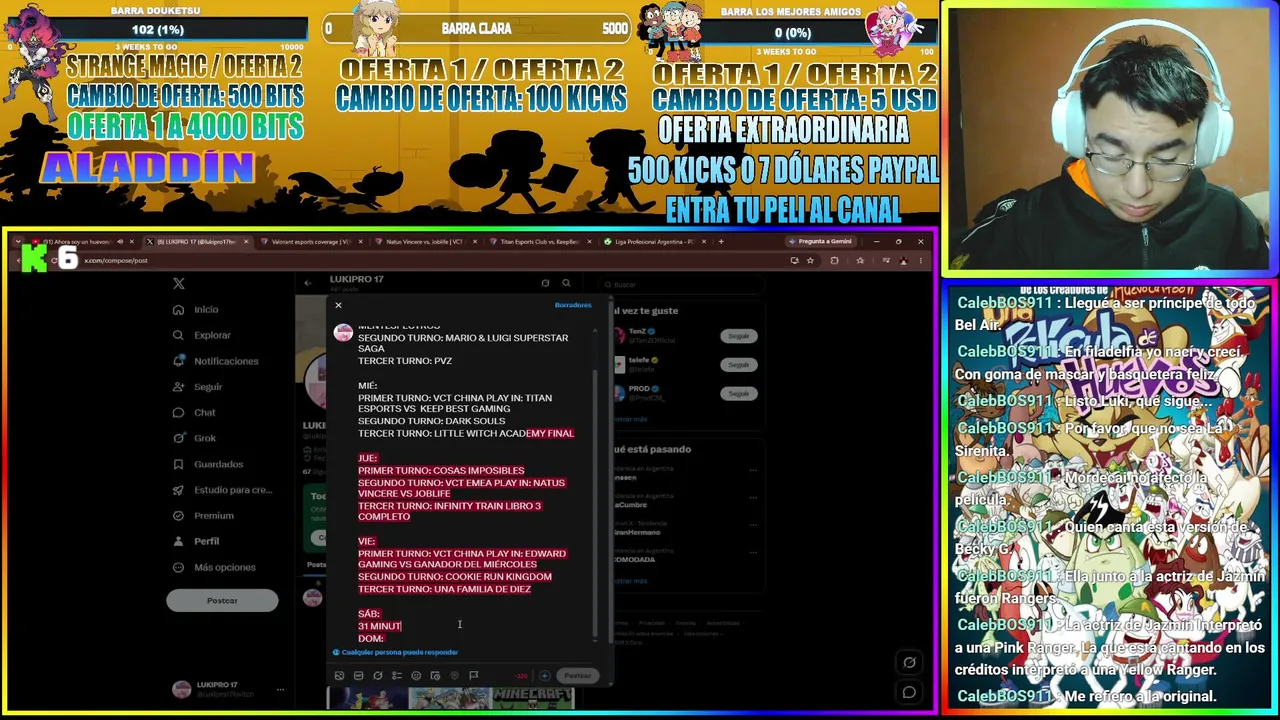The image size is (1280, 720).
Task: Bookmark this page with the star icon
Action: tap(810, 261)
